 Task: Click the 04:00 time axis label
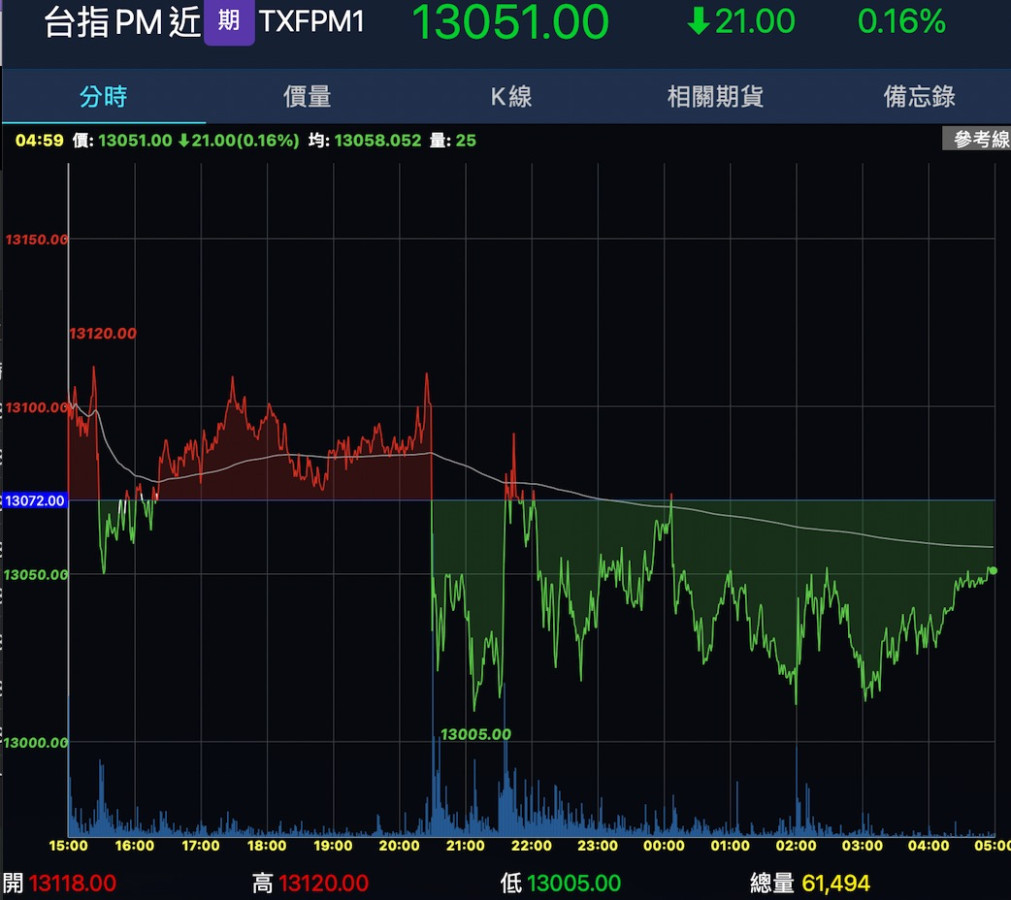[x=928, y=845]
